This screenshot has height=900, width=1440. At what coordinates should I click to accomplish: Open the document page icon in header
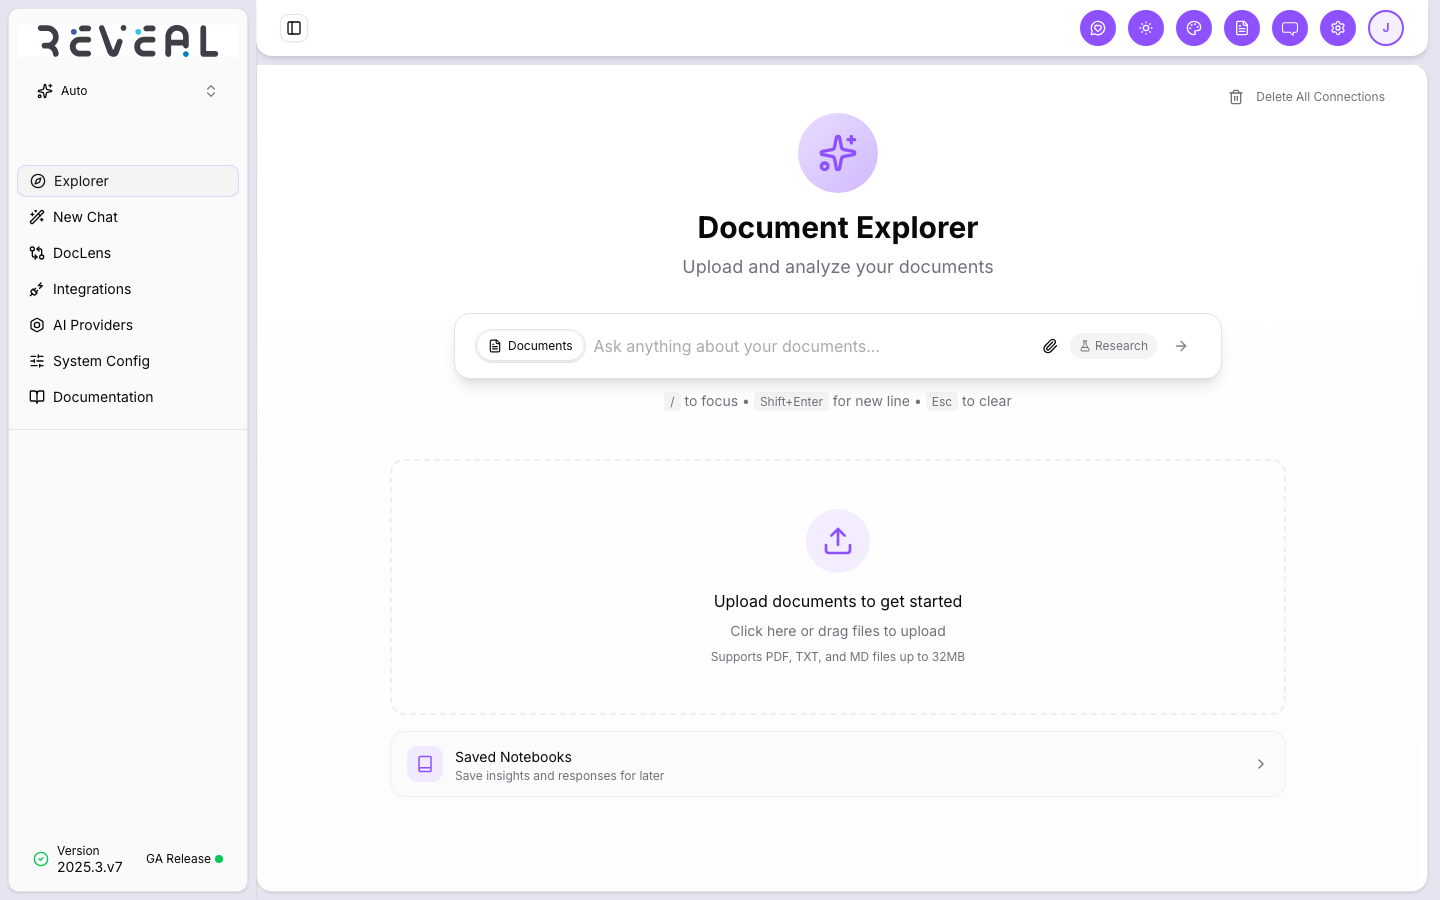[x=1242, y=28]
